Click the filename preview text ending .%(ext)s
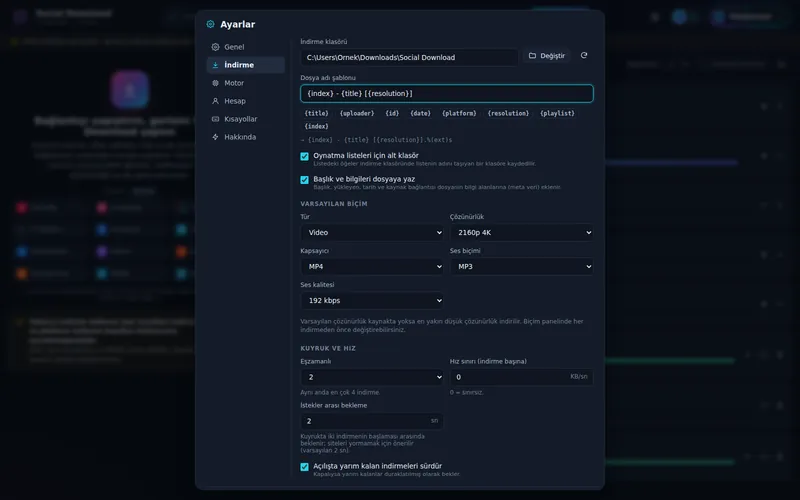 click(x=377, y=140)
